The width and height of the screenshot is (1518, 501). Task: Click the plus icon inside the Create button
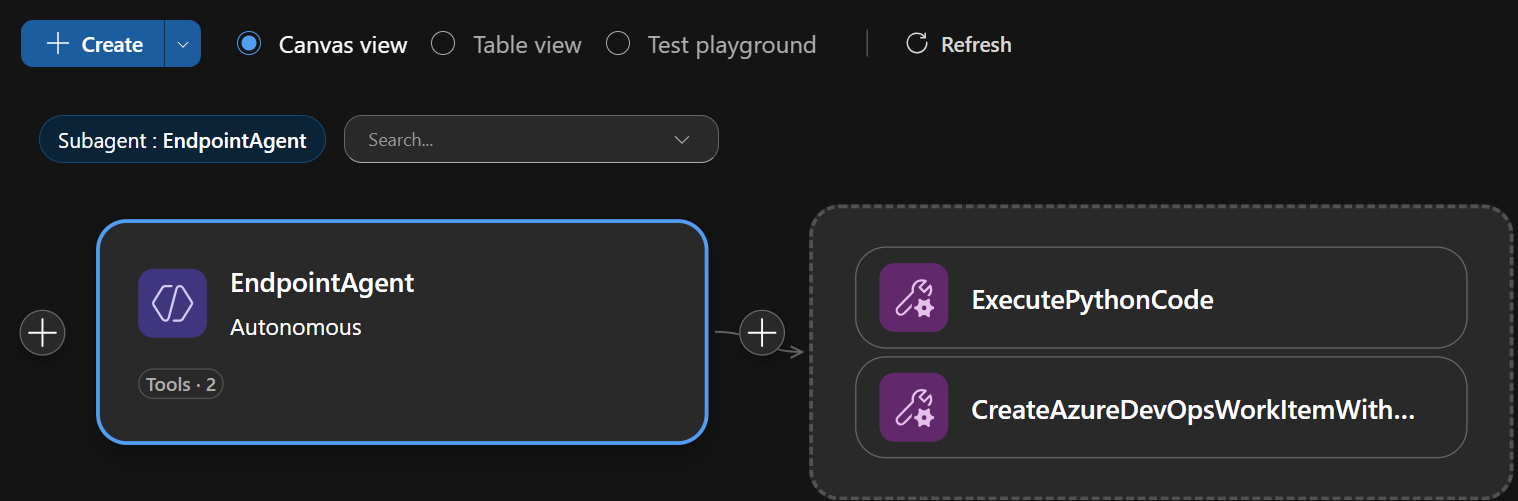[x=58, y=44]
